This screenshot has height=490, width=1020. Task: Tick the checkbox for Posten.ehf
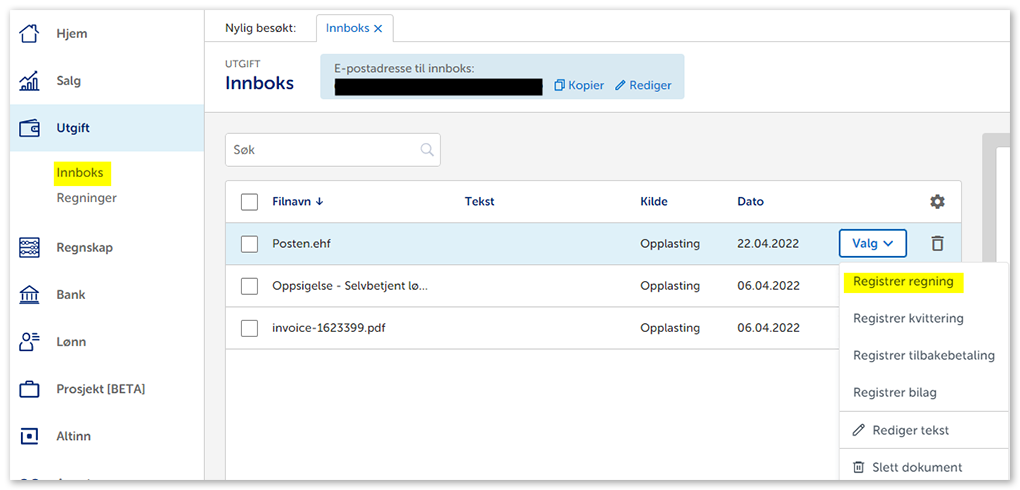click(250, 244)
